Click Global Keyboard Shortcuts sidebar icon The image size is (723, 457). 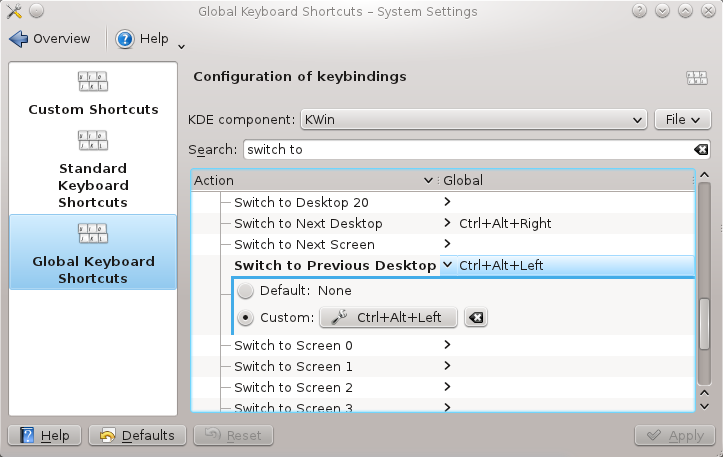click(92, 235)
